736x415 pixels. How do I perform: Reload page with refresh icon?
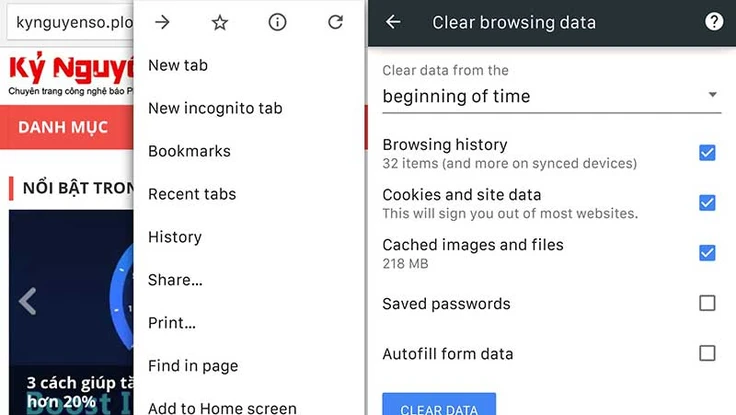335,22
